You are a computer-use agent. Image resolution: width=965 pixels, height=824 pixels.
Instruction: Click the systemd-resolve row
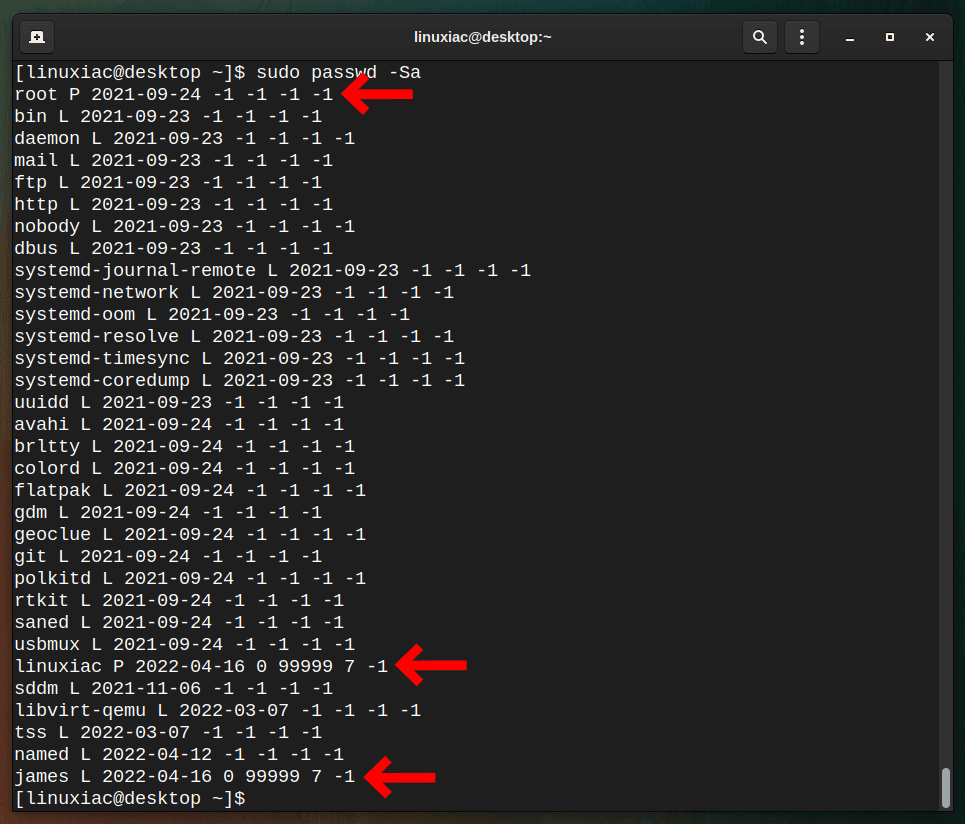click(234, 337)
